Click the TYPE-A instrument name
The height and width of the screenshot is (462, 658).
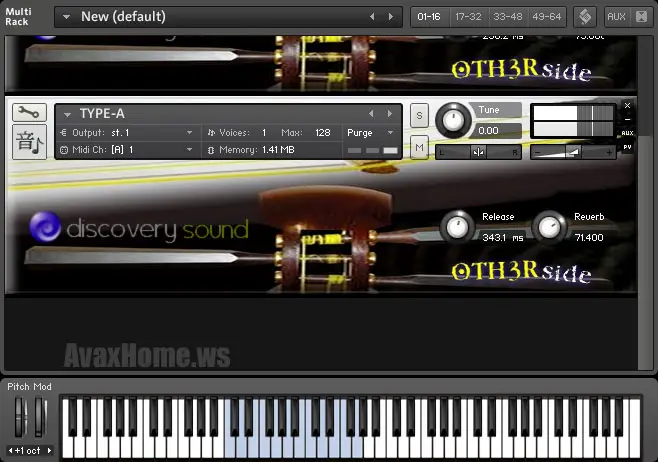102,114
